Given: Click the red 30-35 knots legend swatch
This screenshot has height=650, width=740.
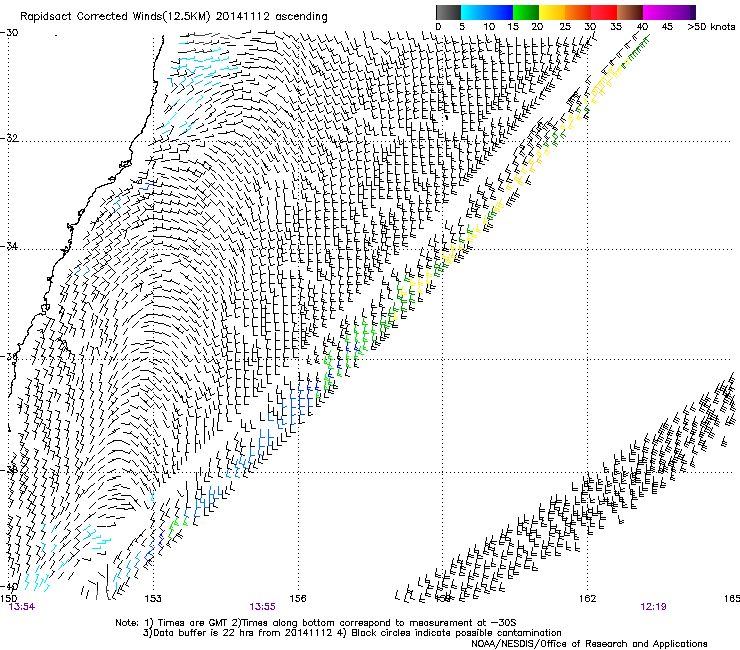Looking at the screenshot, I should click(604, 12).
